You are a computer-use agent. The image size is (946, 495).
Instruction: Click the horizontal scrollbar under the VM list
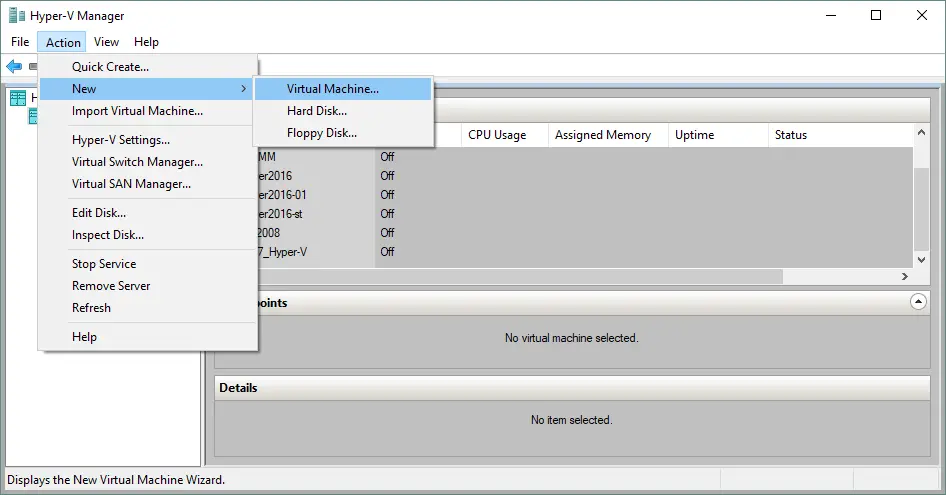600,276
